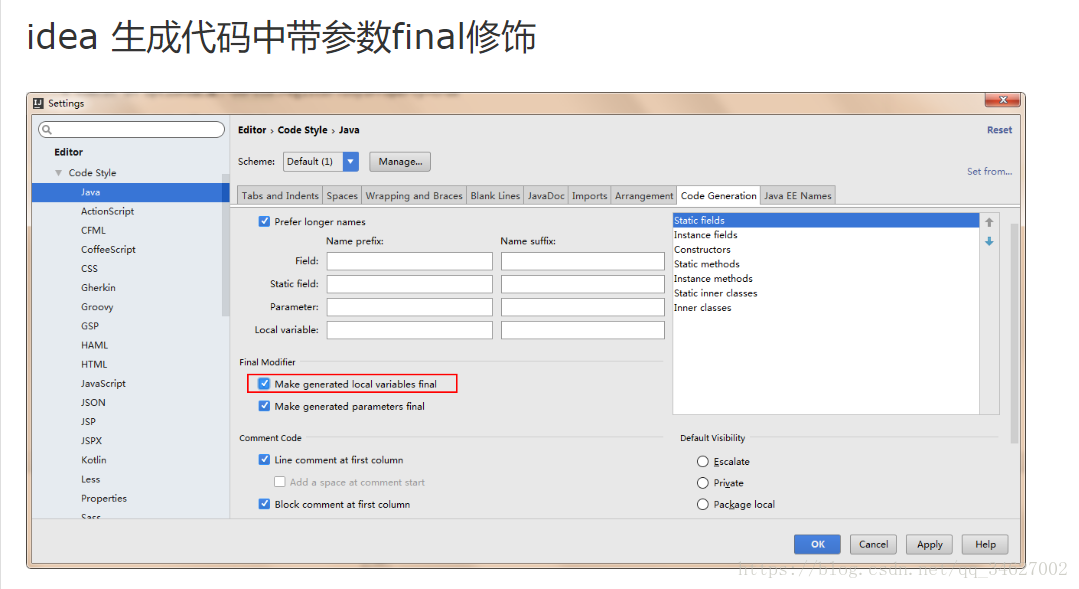Click the Set from... link

(x=990, y=171)
